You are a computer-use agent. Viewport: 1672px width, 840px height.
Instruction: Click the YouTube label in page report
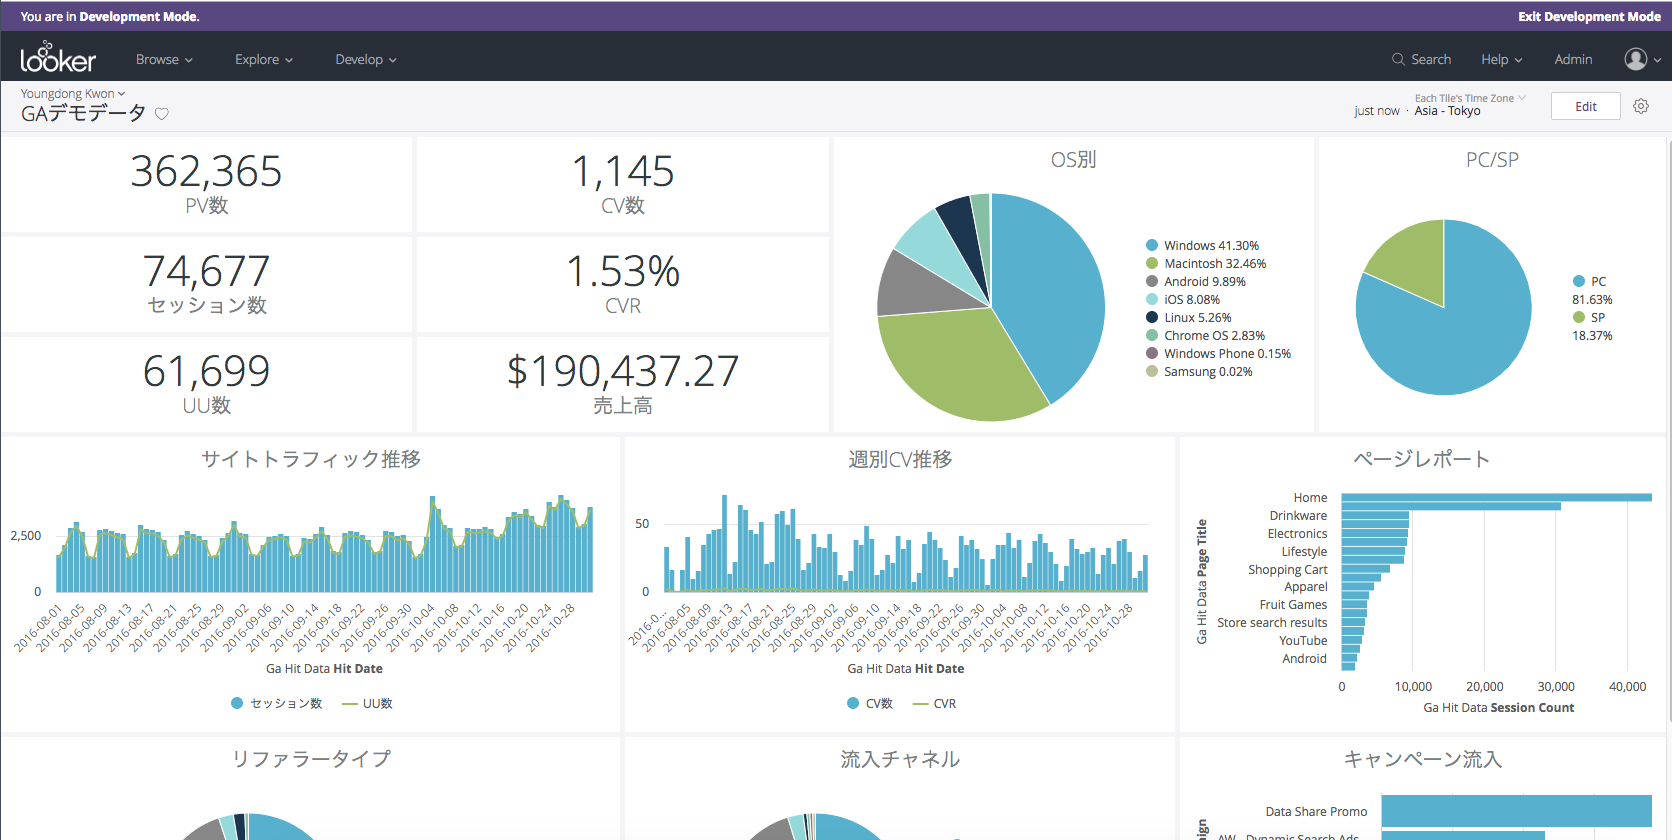tap(1303, 640)
